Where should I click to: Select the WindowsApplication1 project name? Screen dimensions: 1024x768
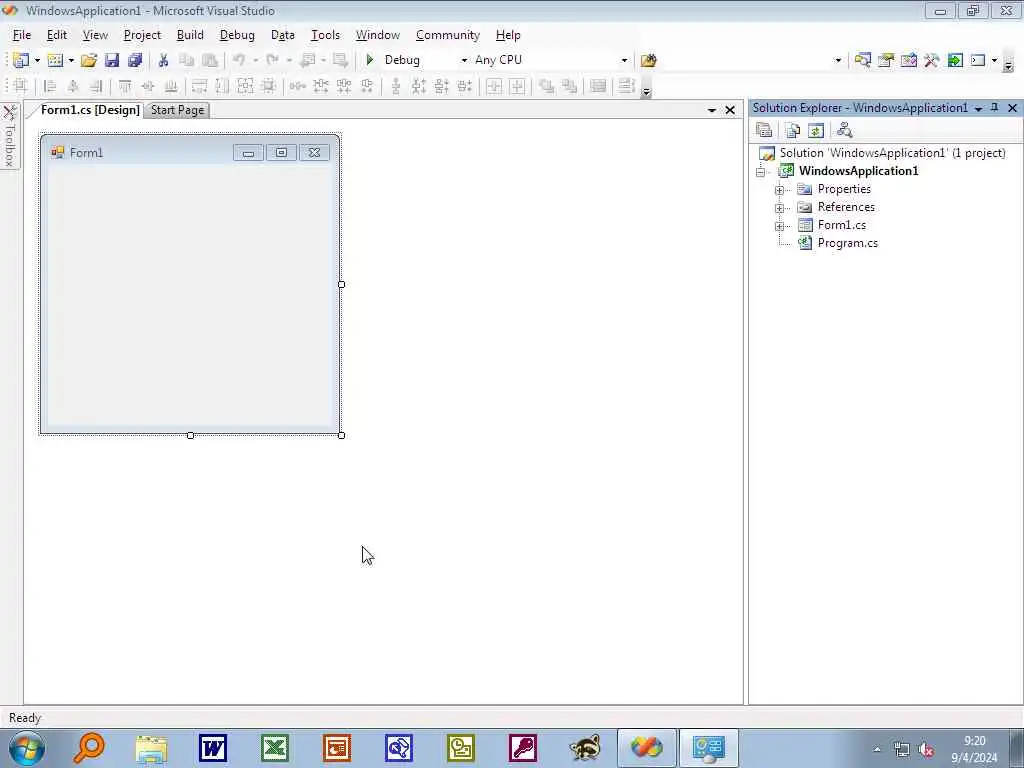point(858,171)
